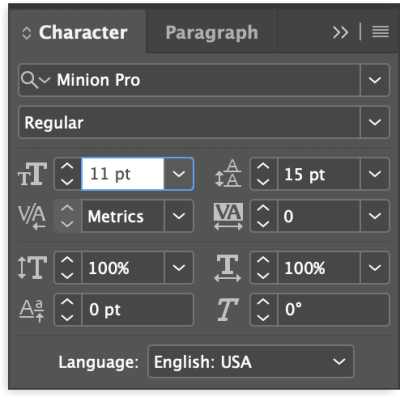Screen dimensions: 400x401
Task: Click the skew italic T icon
Action: coord(228,310)
